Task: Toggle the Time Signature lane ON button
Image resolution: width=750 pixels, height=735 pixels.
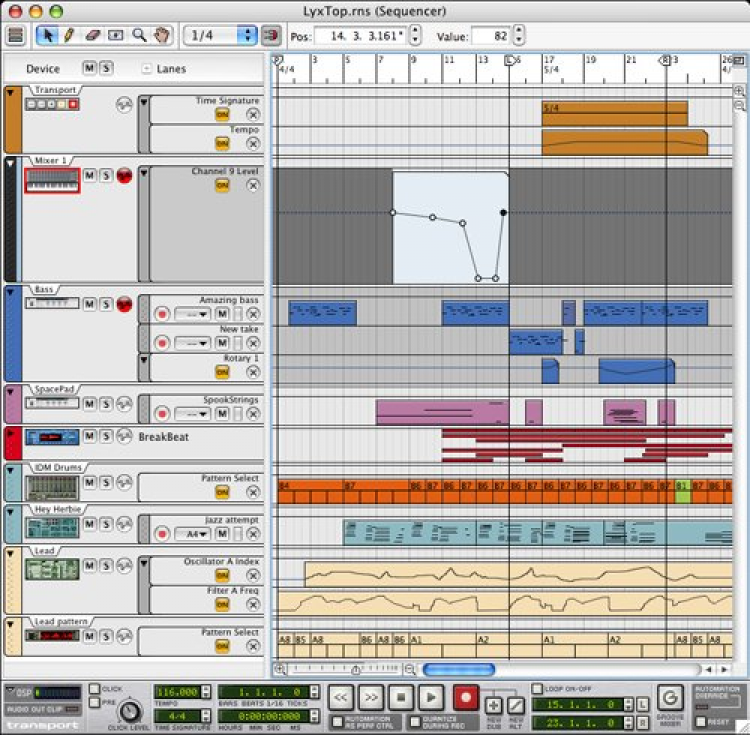Action: point(222,114)
